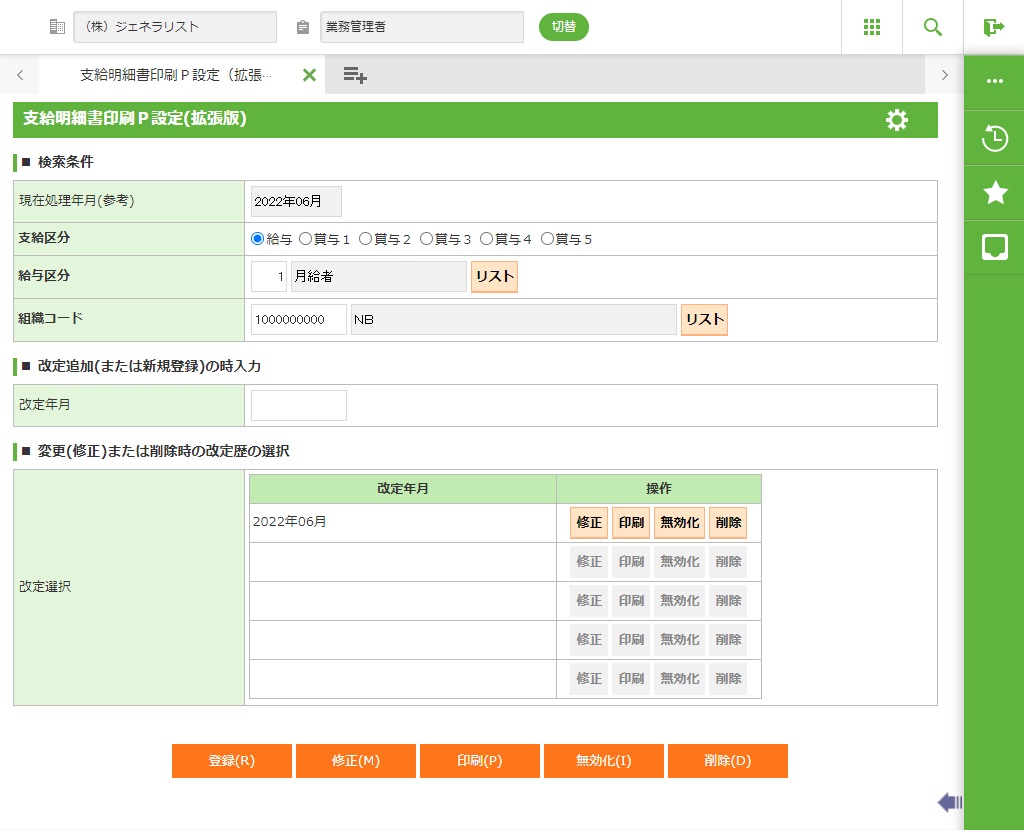Image resolution: width=1024 pixels, height=830 pixels.
Task: Click the search magnifier icon
Action: click(933, 27)
